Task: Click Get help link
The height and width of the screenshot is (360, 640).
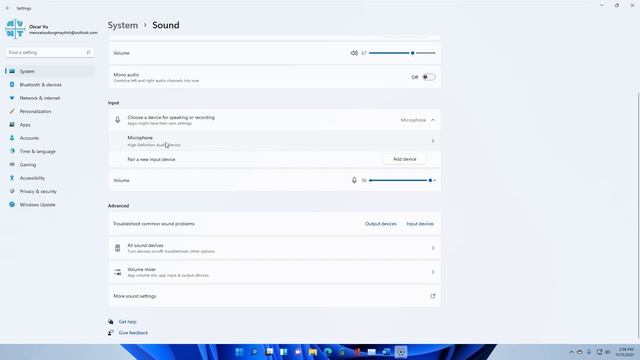Action: 127,322
